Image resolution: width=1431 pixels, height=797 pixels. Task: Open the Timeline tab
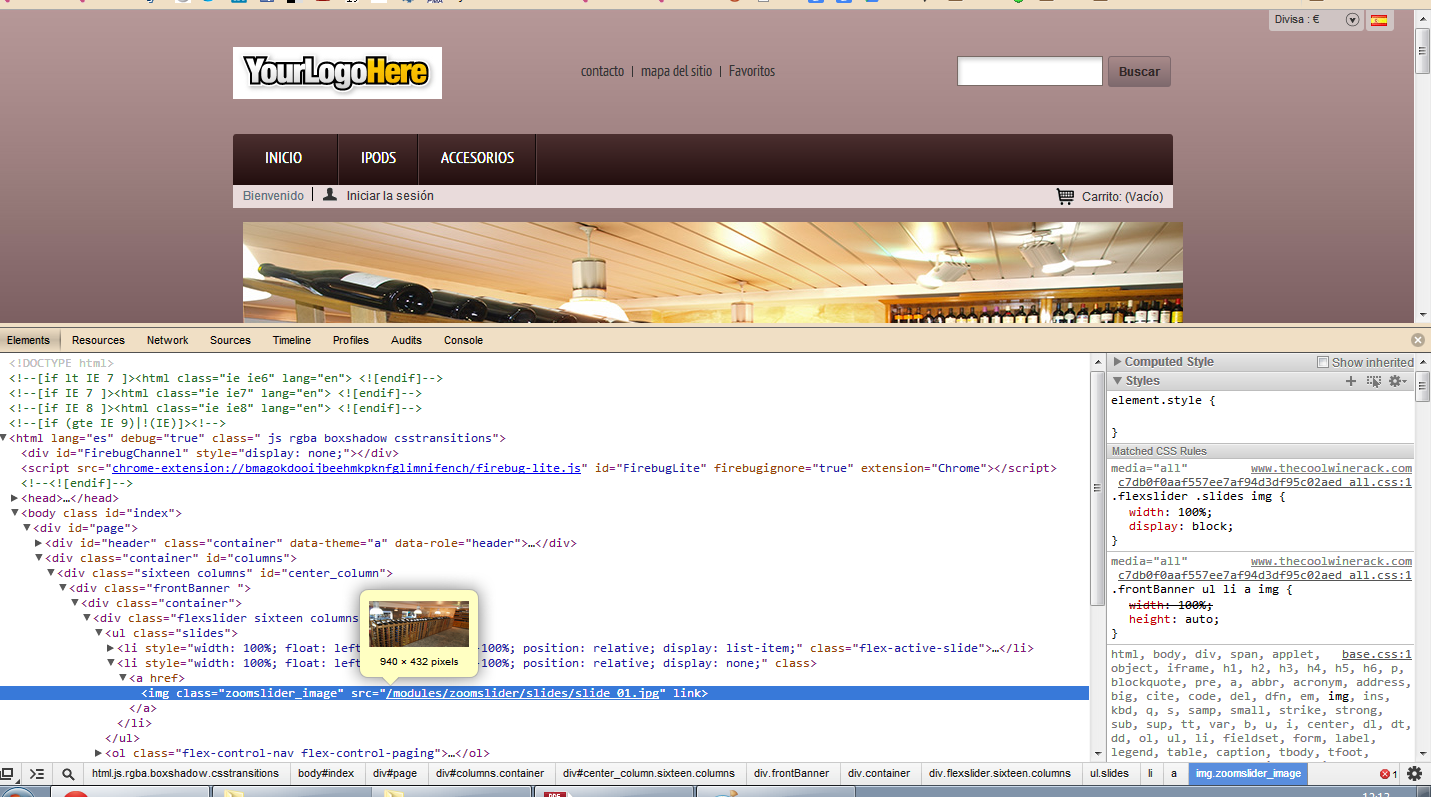292,340
